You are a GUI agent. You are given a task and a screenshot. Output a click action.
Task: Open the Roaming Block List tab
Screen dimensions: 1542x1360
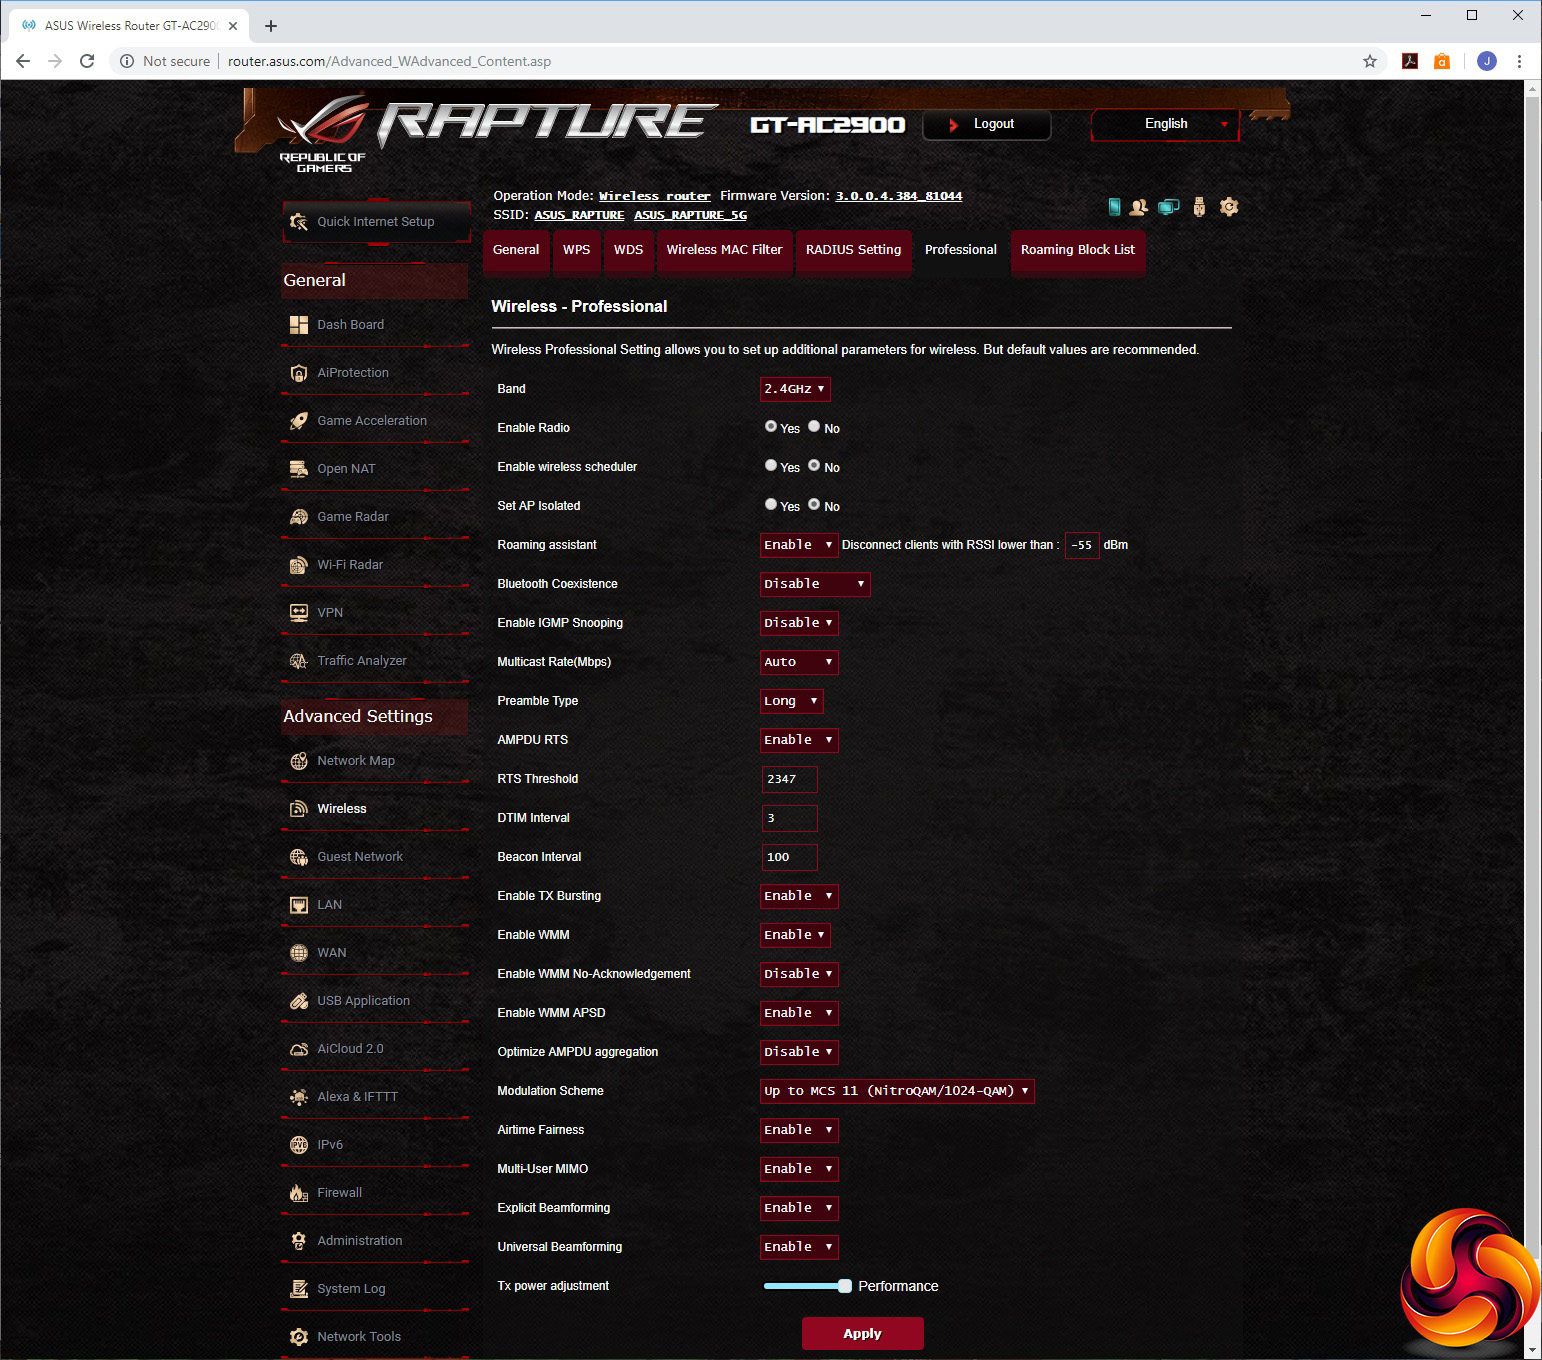1078,251
